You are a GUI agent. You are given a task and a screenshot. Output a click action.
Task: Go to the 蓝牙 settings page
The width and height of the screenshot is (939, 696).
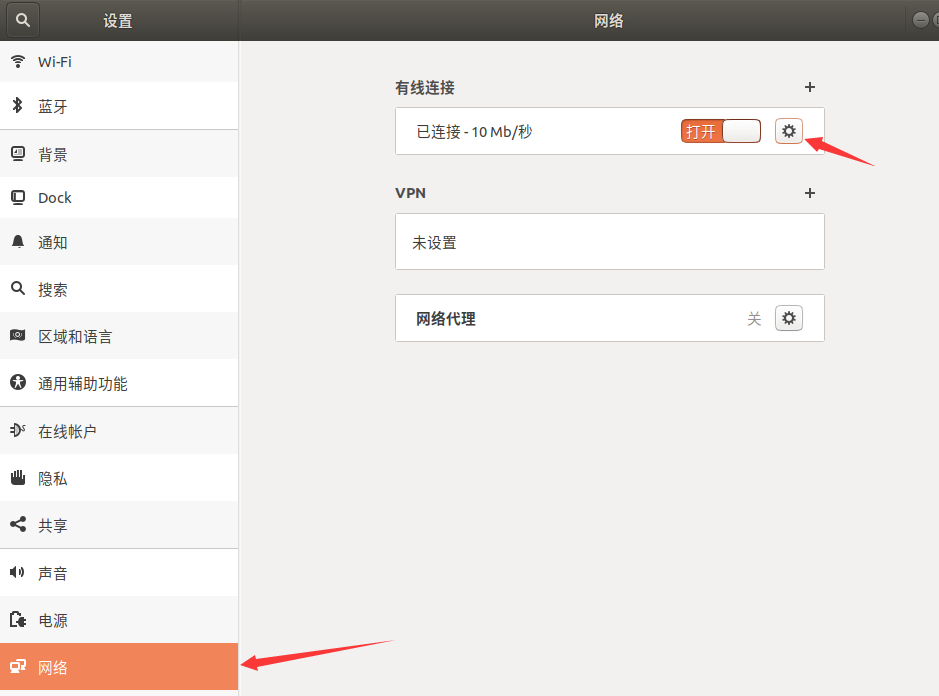click(x=119, y=106)
